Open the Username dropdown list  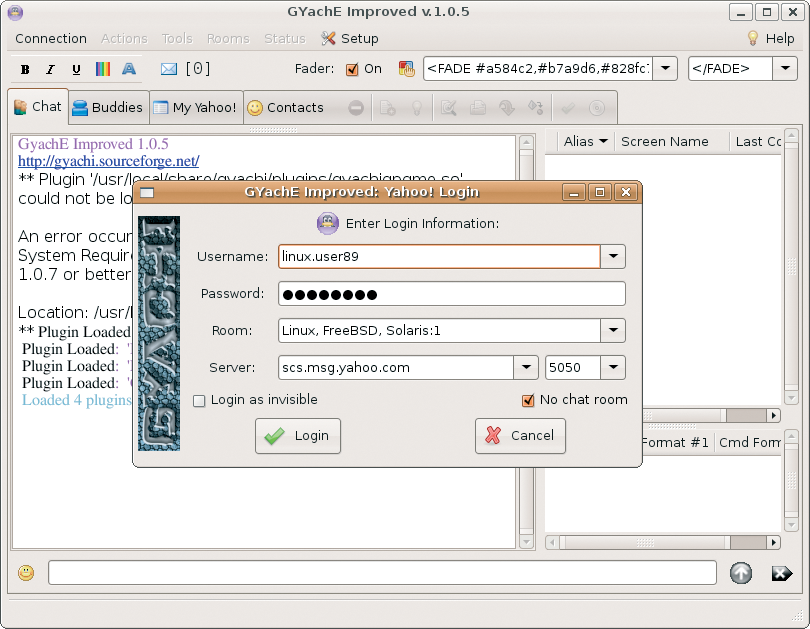point(613,256)
